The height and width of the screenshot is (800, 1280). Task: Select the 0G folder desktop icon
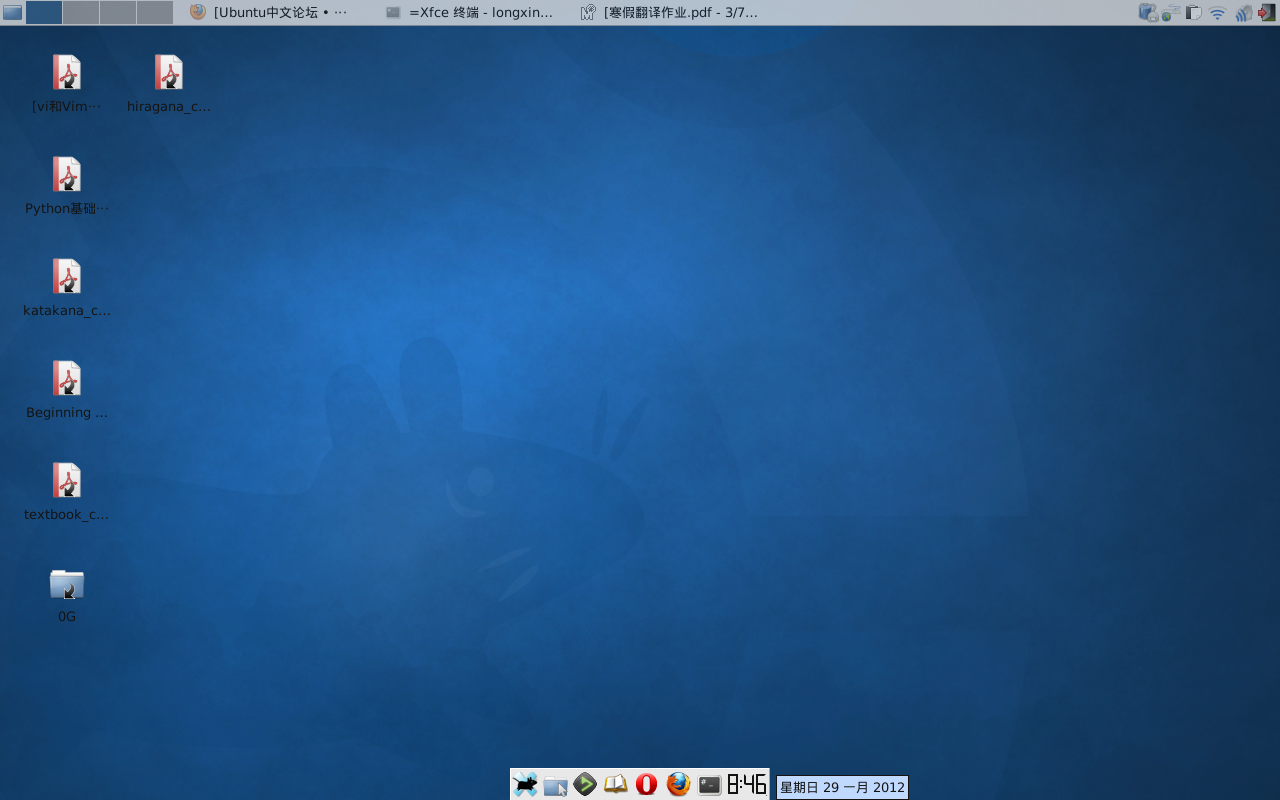[67, 595]
